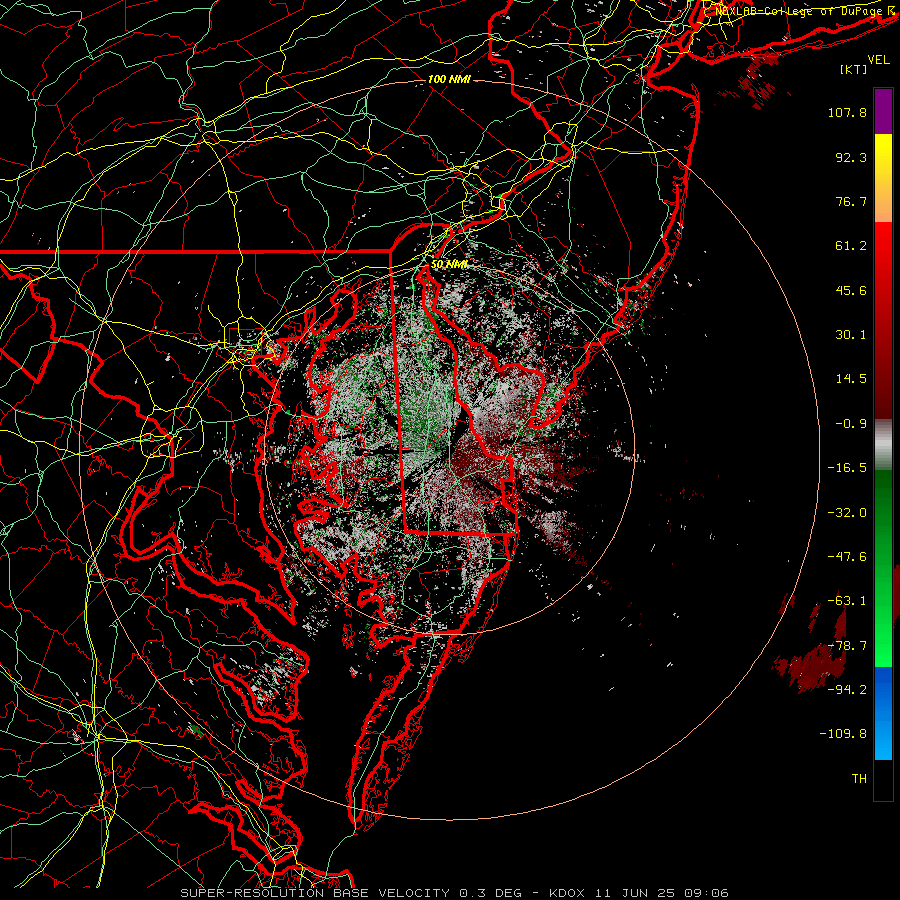Image resolution: width=900 pixels, height=900 pixels.
Task: Click the "TH" label below the scale
Action: [x=859, y=779]
